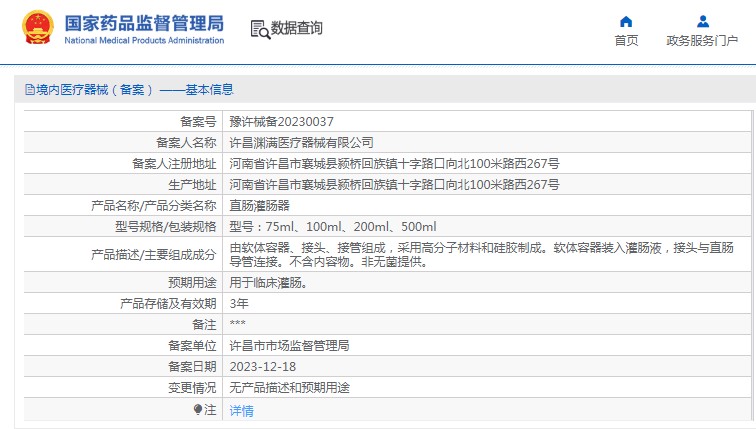The width and height of the screenshot is (756, 429).
Task: Select product name 直肠灌肠器
Action: [259, 206]
